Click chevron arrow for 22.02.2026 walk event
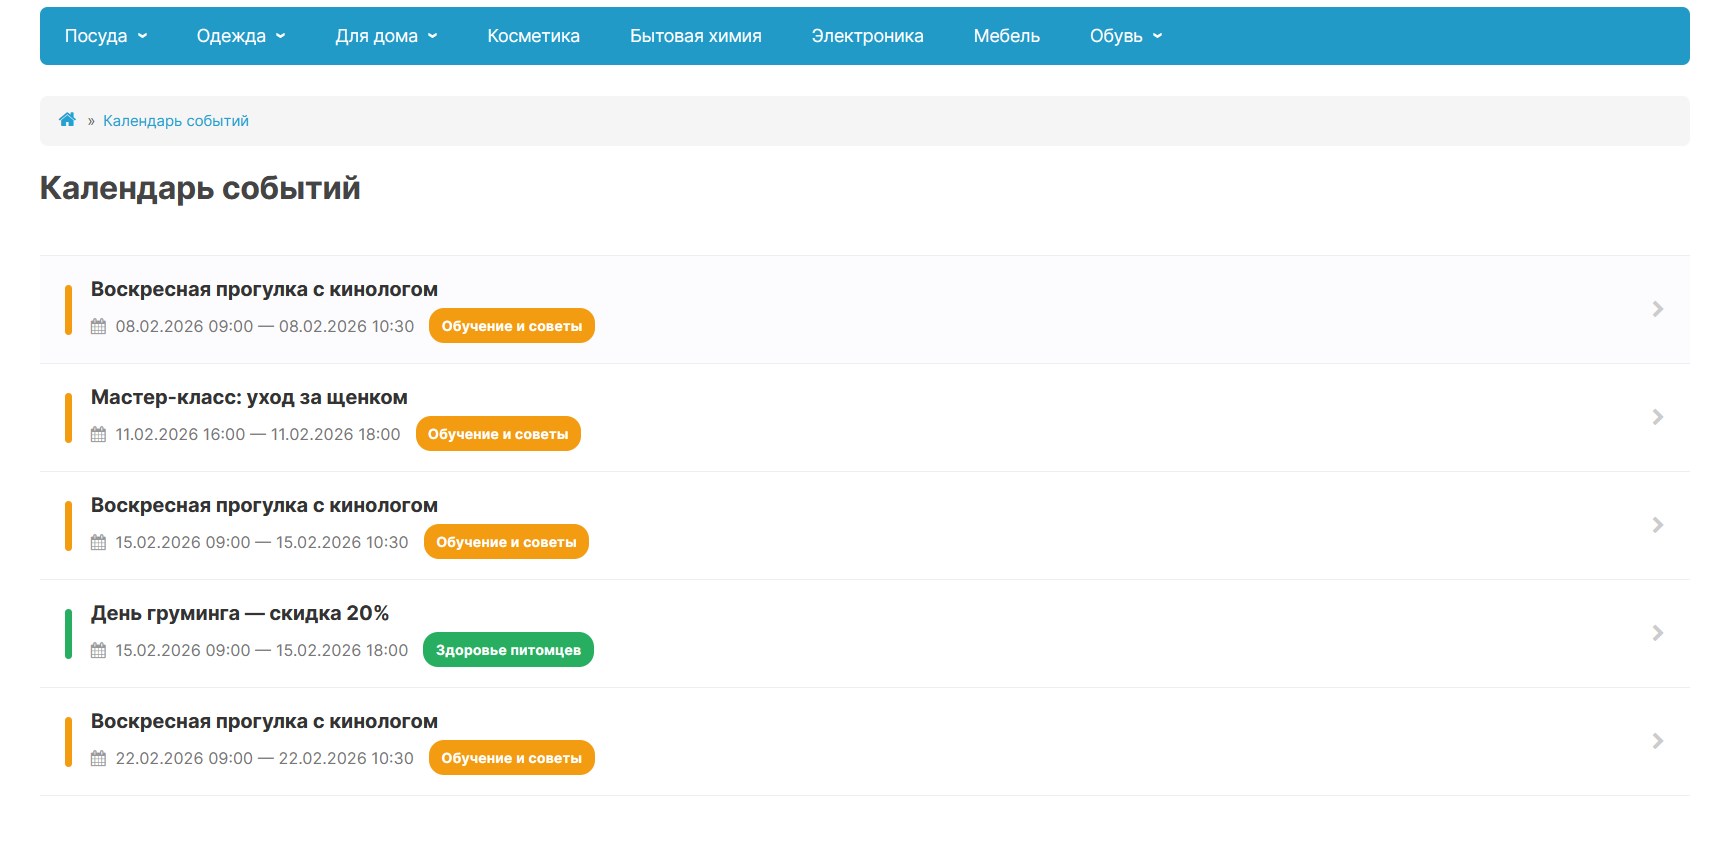 1657,741
